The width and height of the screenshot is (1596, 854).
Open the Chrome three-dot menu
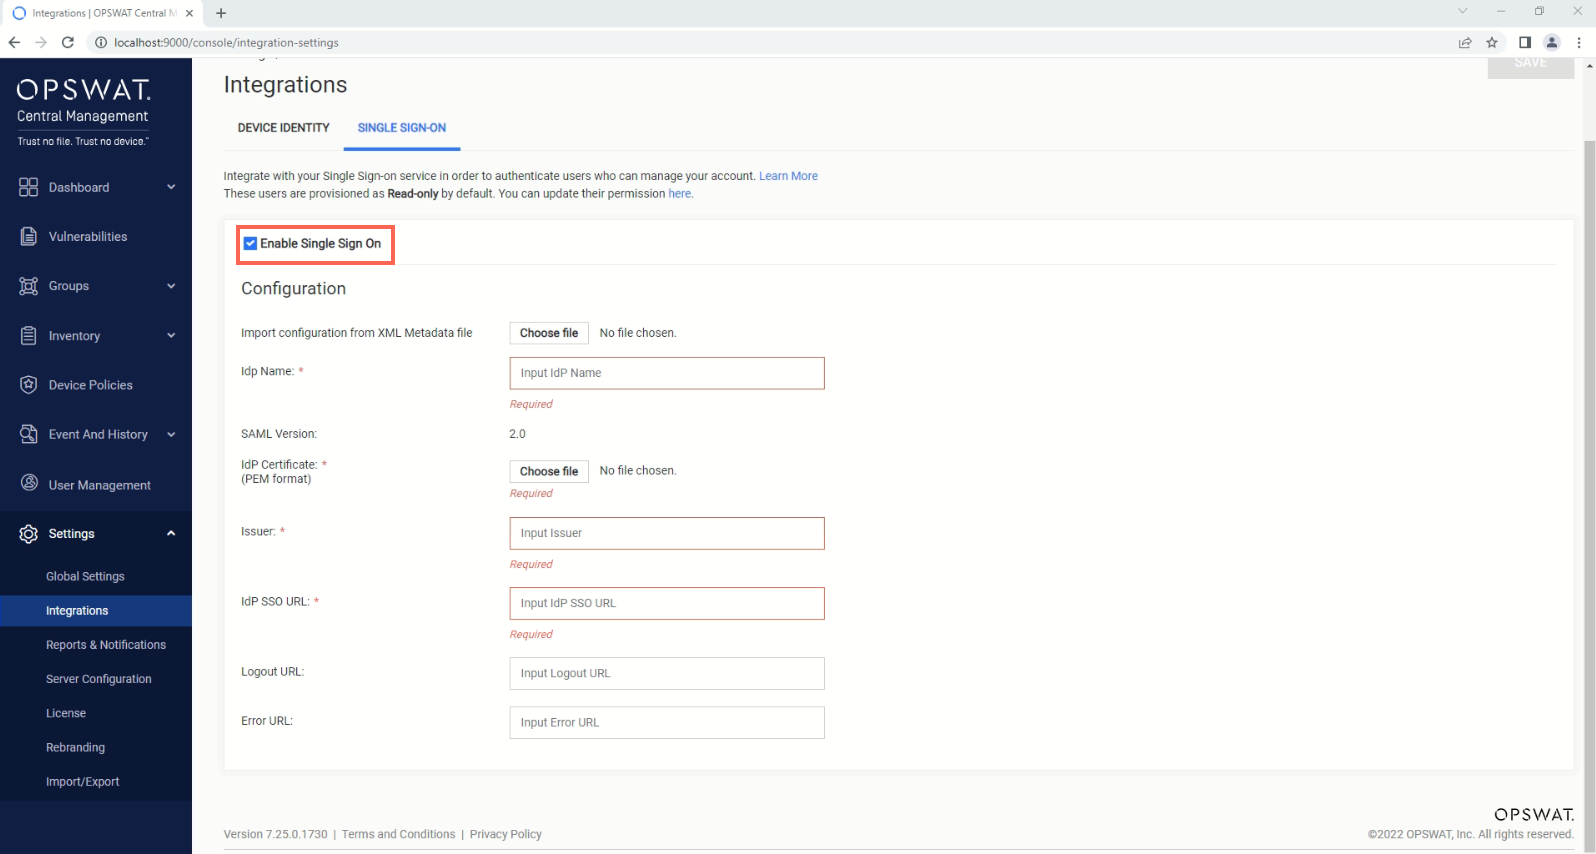1579,42
